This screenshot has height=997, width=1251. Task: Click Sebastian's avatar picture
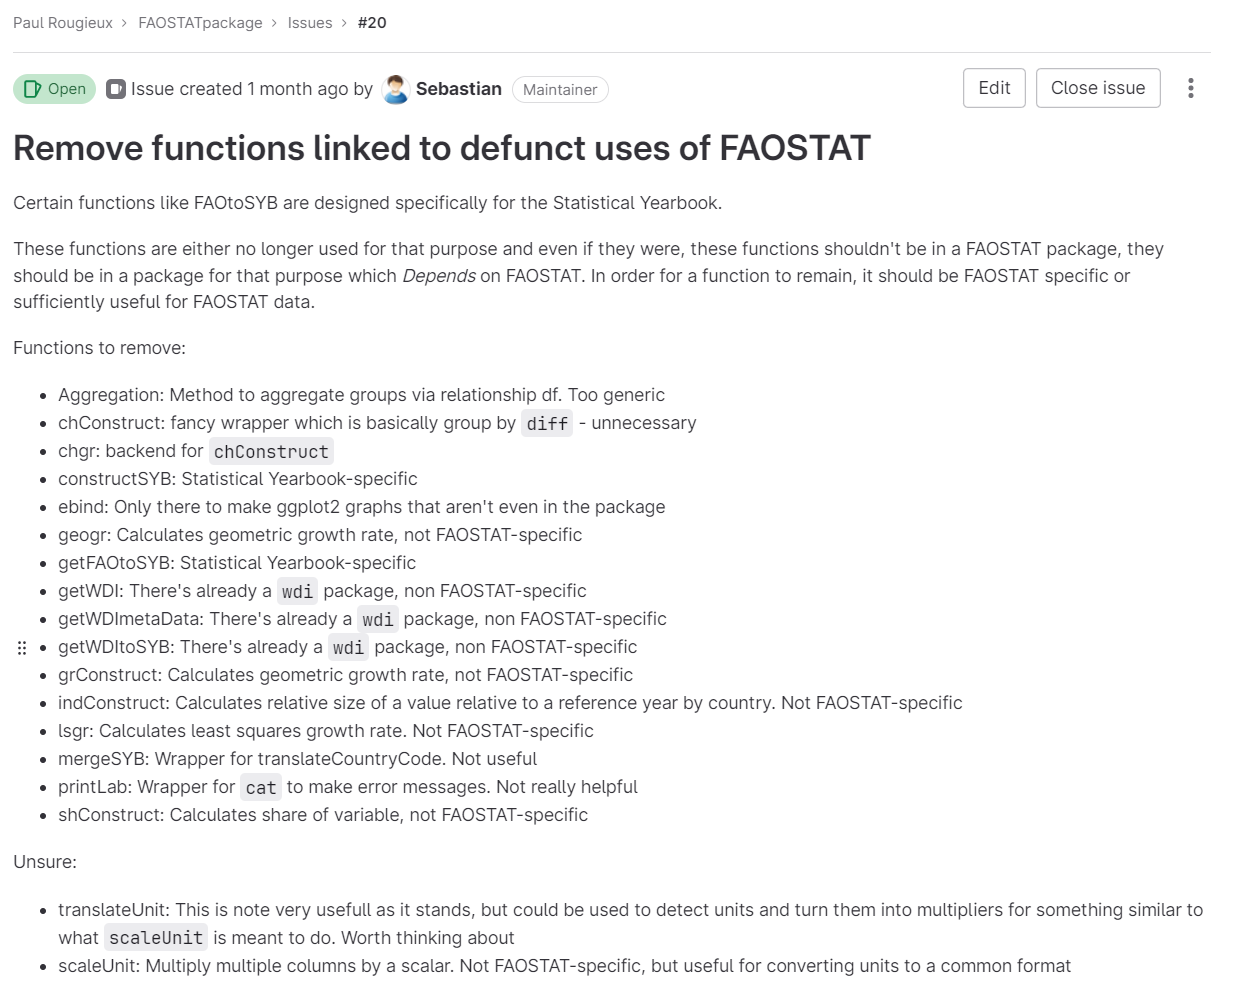pyautogui.click(x=396, y=89)
